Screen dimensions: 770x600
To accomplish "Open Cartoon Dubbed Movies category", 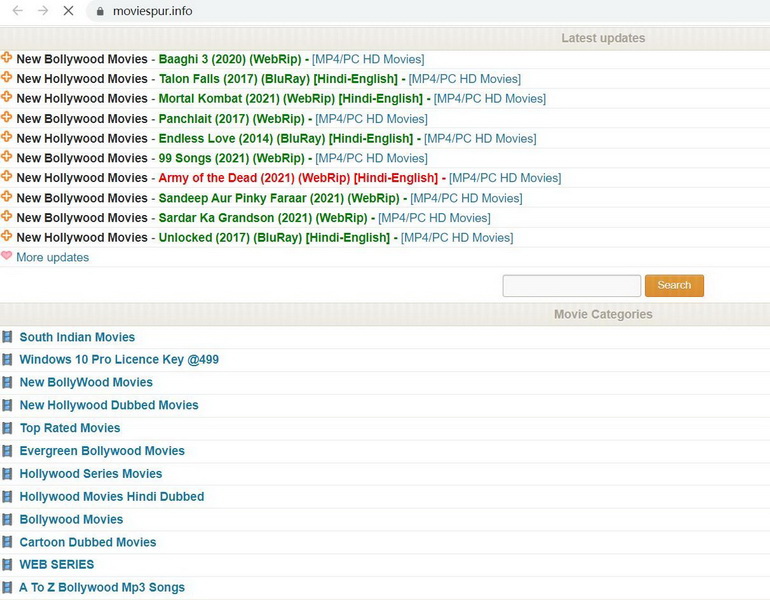I will (88, 543).
